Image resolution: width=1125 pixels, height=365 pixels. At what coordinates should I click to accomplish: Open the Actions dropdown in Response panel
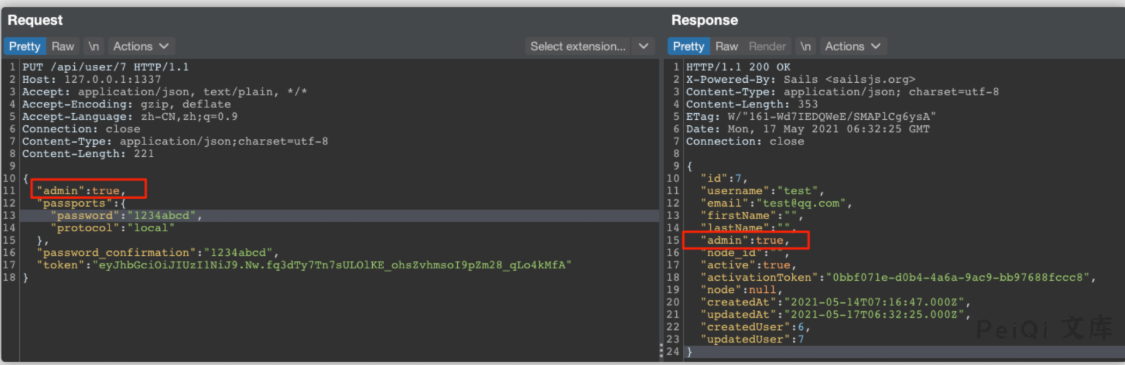click(853, 46)
